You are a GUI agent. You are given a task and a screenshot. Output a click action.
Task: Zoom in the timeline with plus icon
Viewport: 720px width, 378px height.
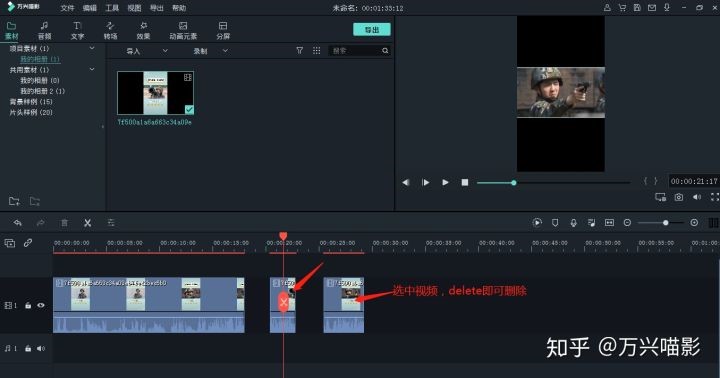694,223
